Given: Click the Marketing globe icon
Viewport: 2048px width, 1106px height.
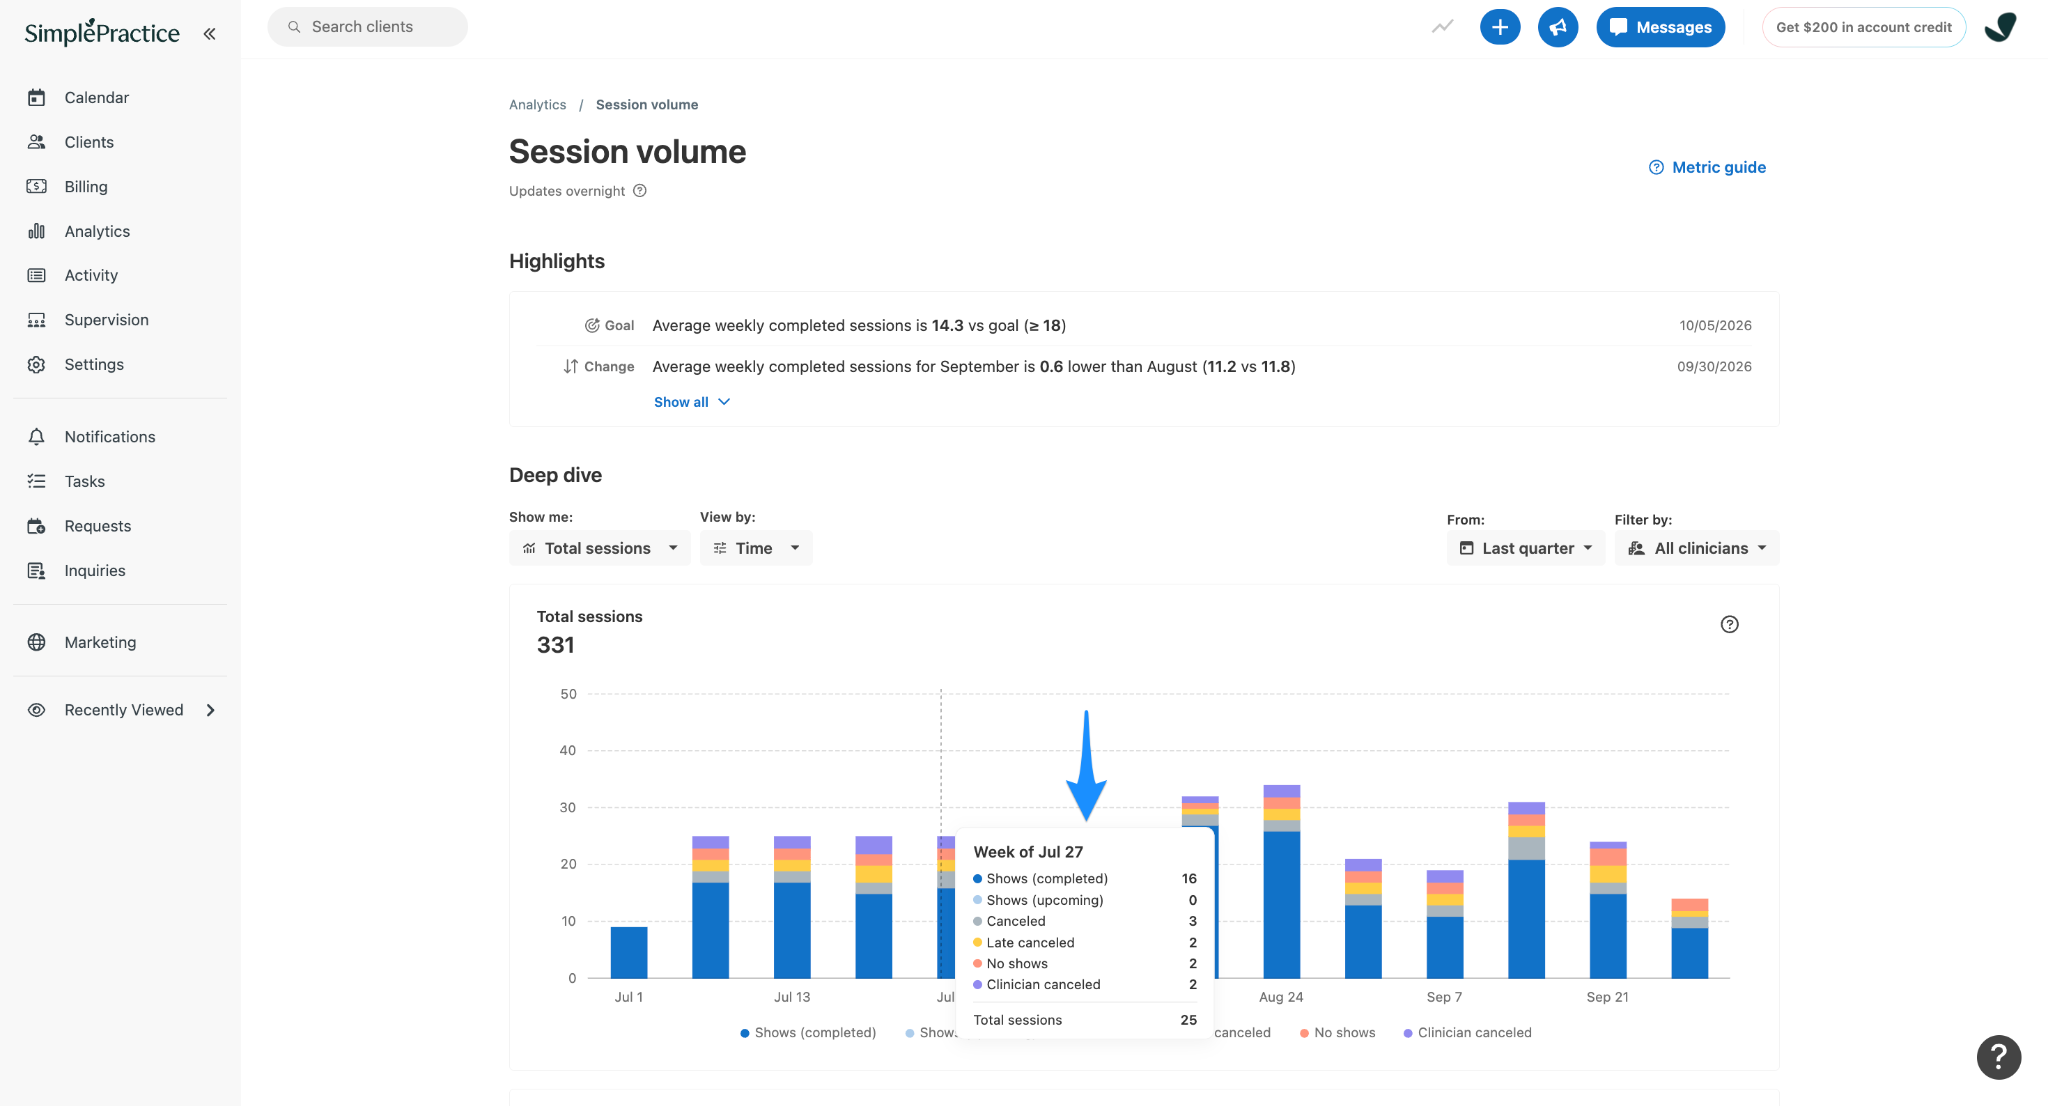Looking at the screenshot, I should [37, 642].
